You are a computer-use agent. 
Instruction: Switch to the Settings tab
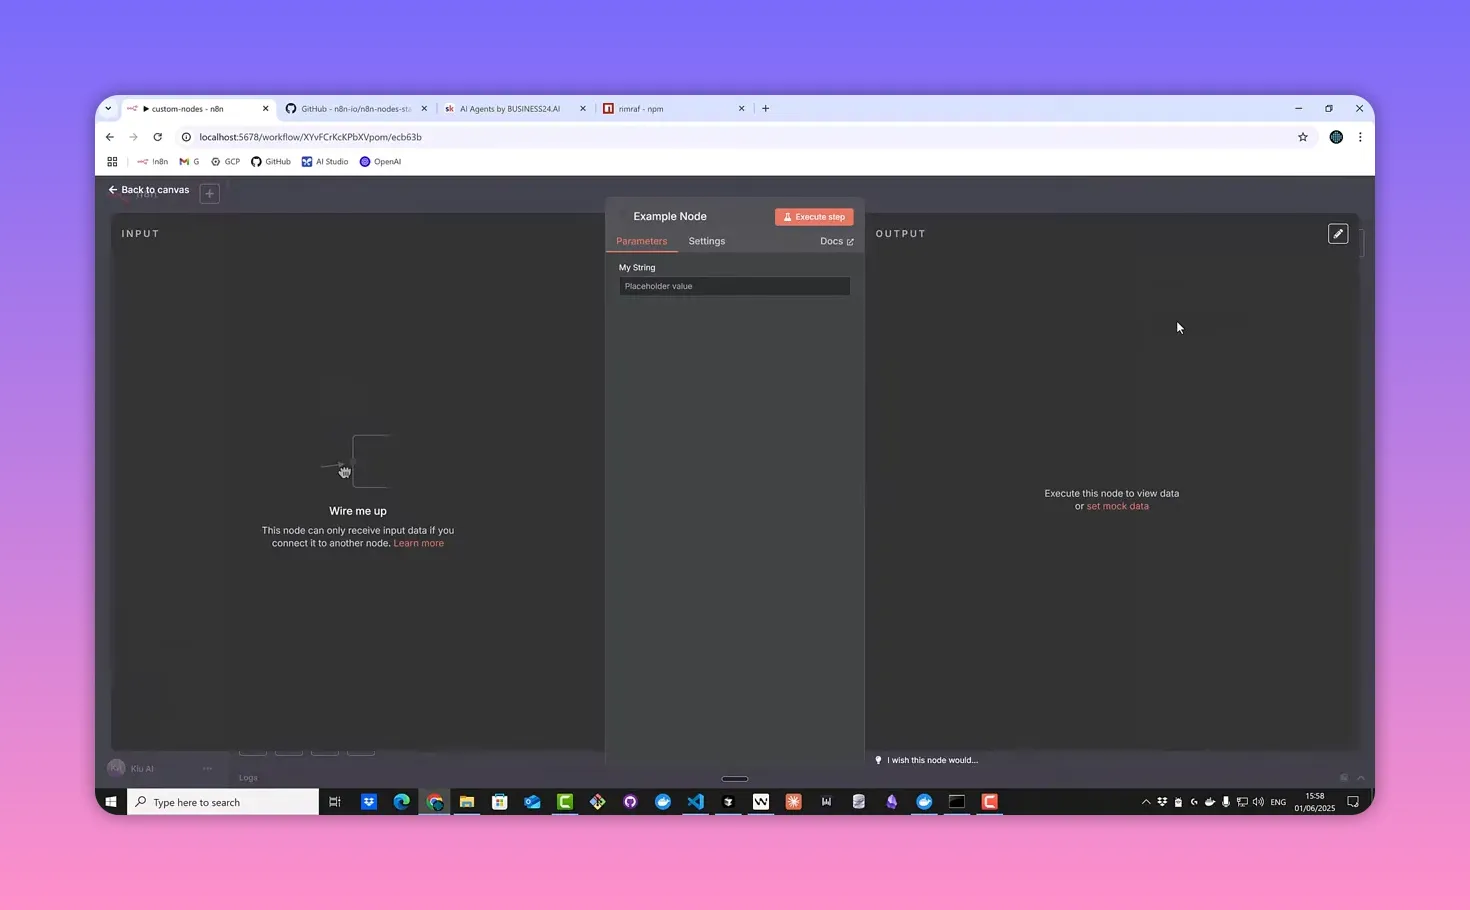pos(706,241)
